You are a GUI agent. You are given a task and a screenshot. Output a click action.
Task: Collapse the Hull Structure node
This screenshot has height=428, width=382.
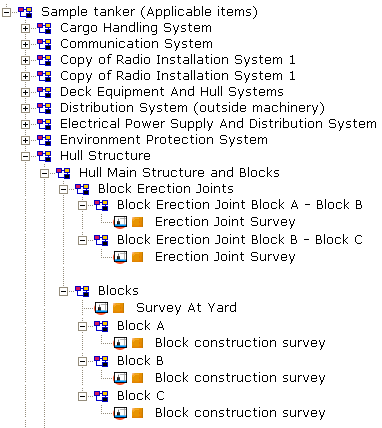25,156
